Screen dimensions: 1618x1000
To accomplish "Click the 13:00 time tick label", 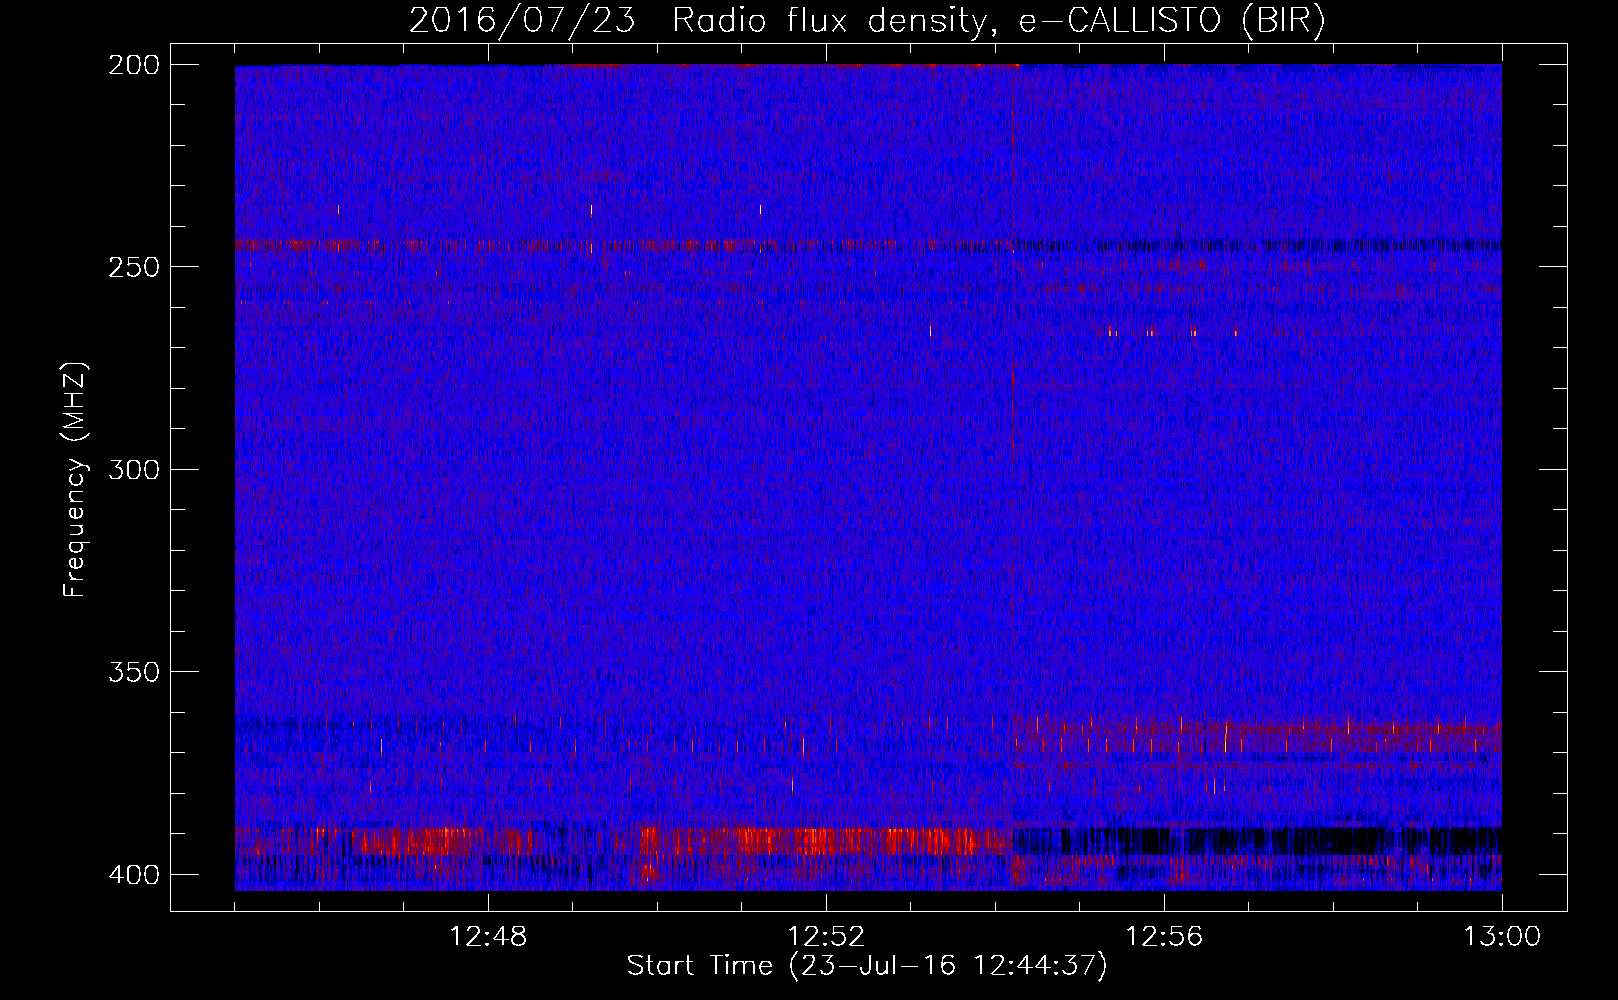I will point(1502,937).
